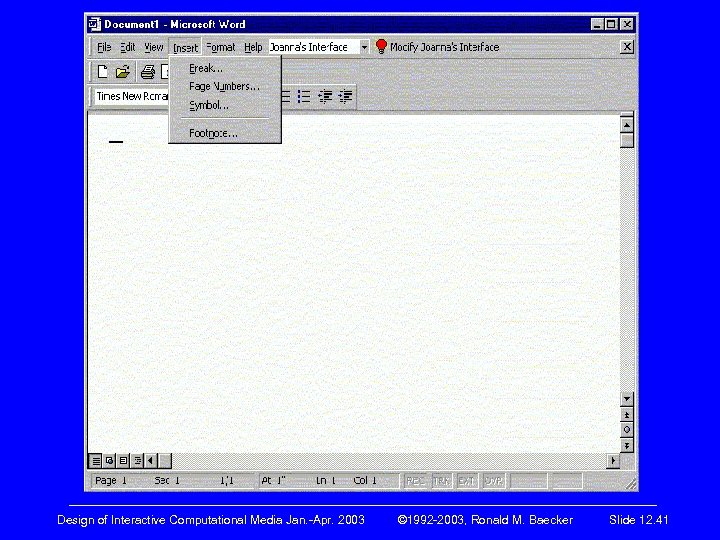The width and height of the screenshot is (720, 540).
Task: Choose Footnote... from Insert menu
Action: click(x=225, y=133)
